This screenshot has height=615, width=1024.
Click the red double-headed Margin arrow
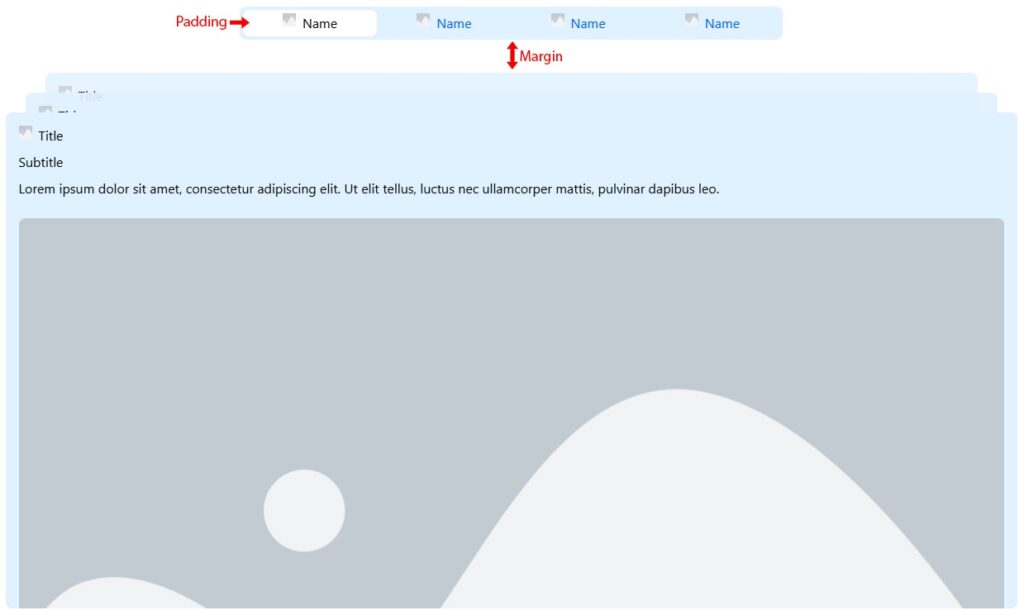click(512, 56)
